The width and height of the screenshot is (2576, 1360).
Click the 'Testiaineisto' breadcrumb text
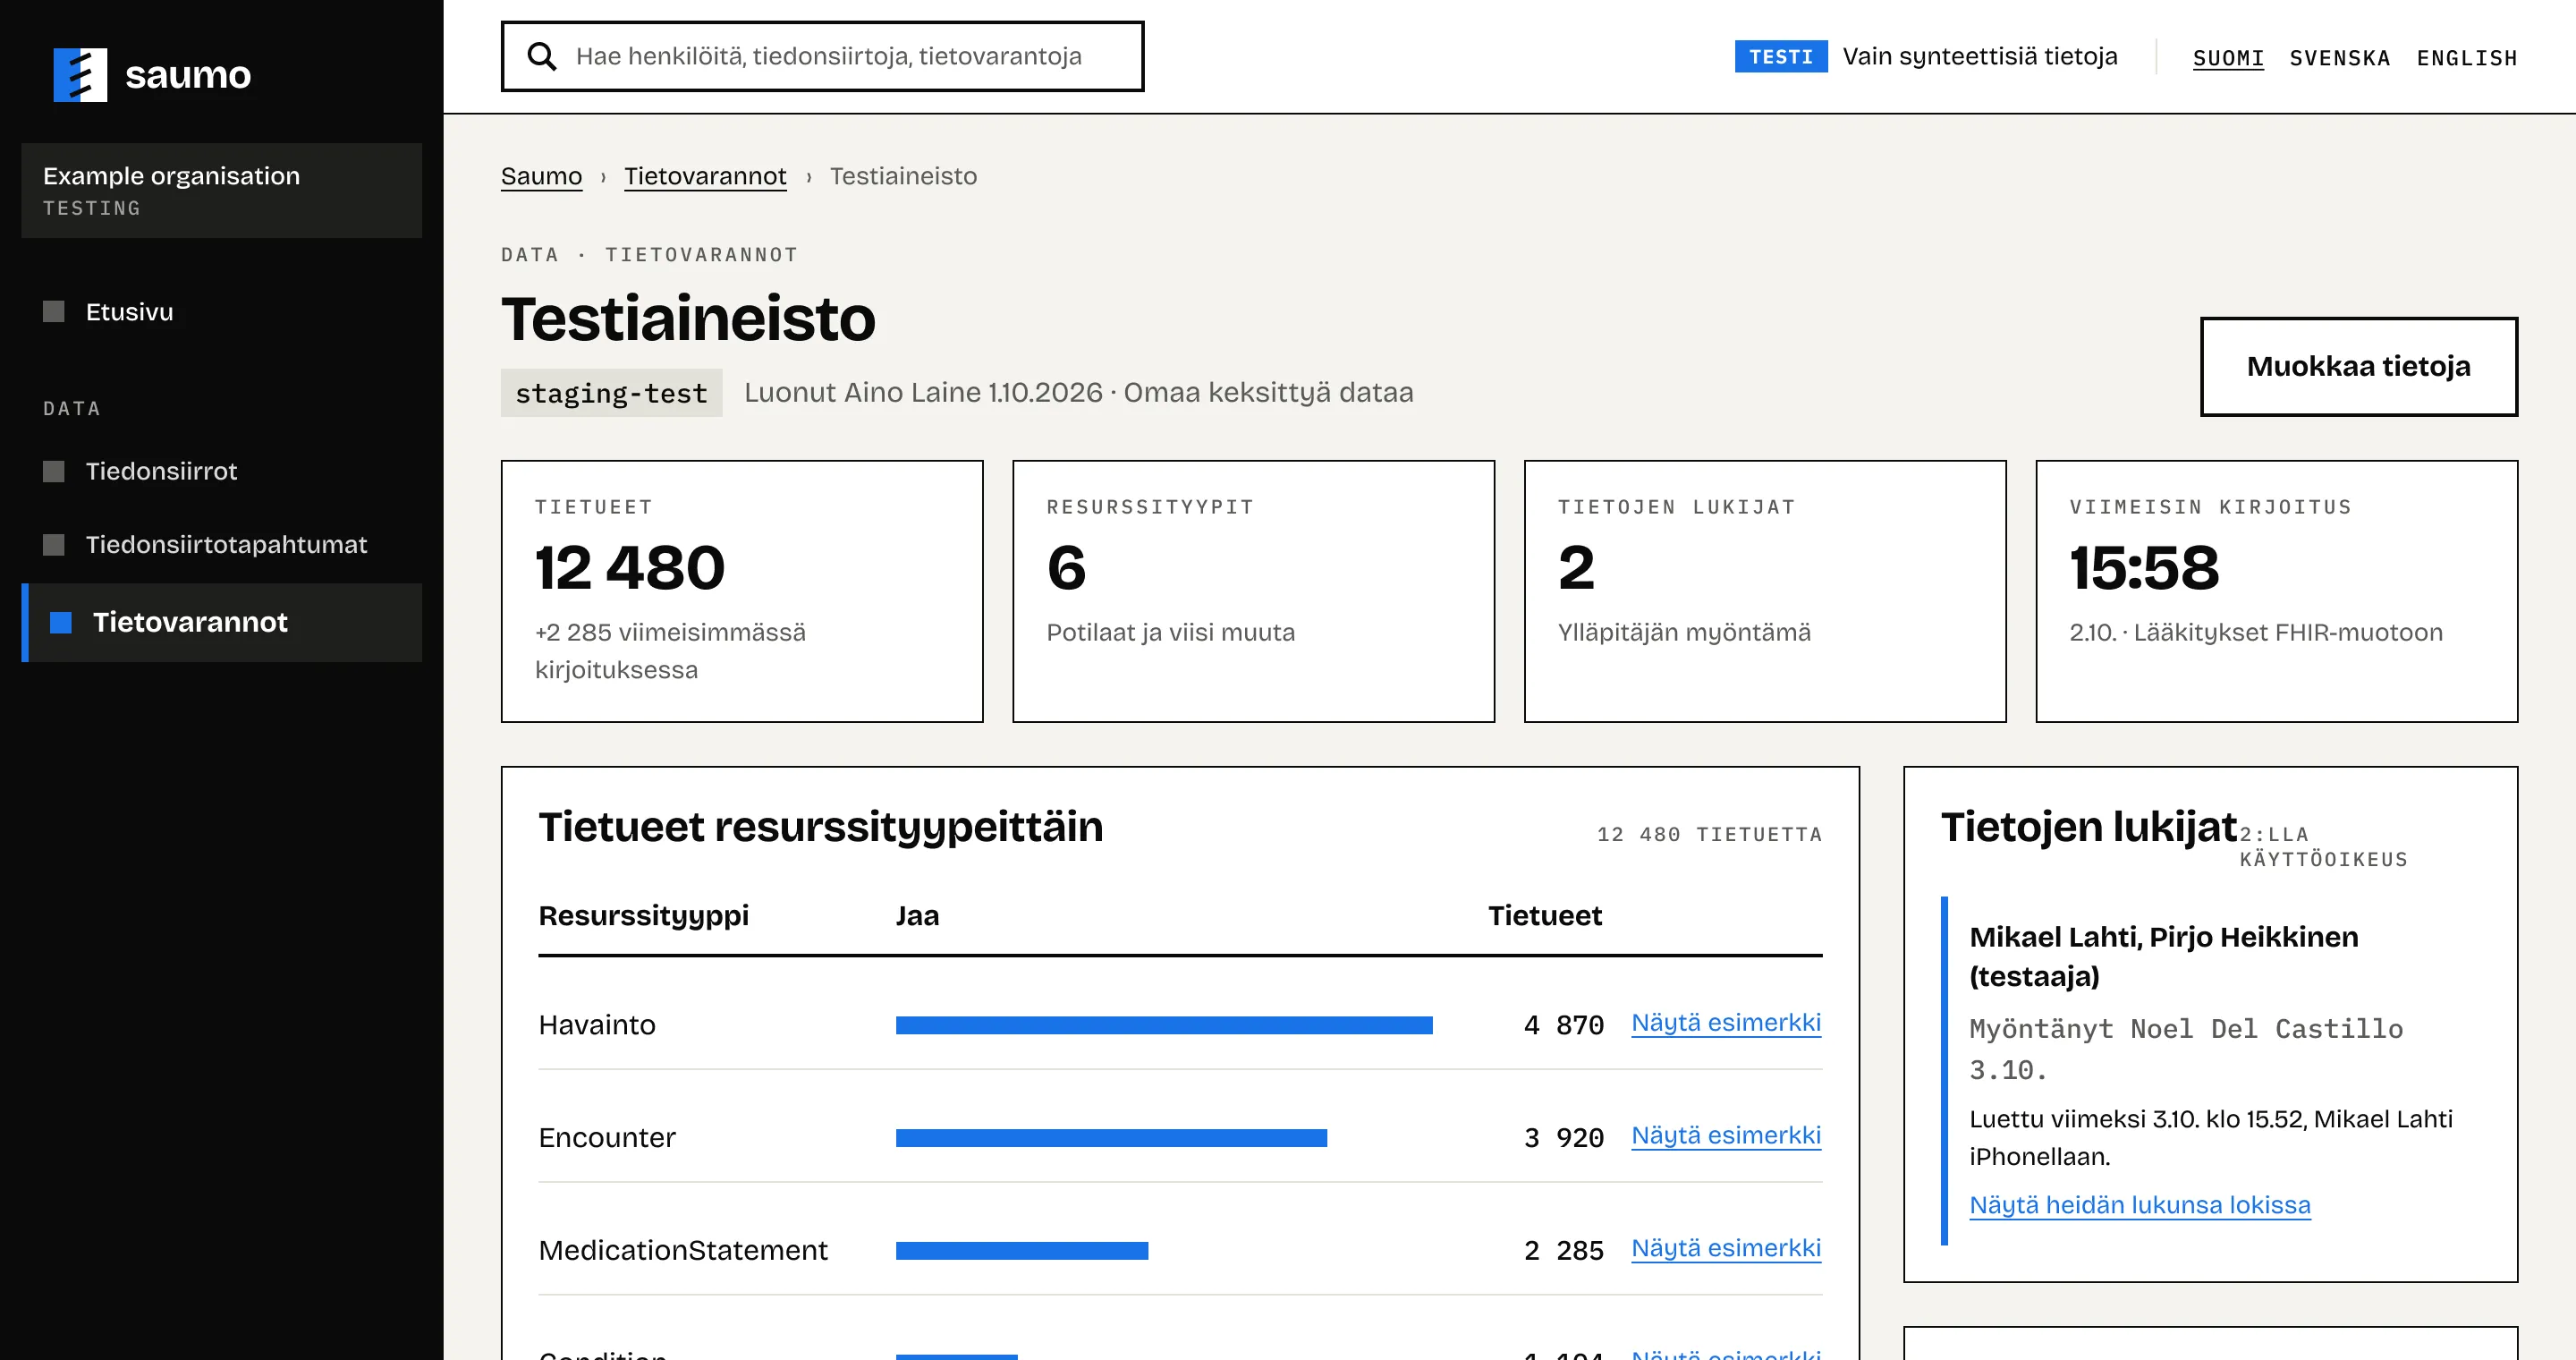(x=903, y=176)
